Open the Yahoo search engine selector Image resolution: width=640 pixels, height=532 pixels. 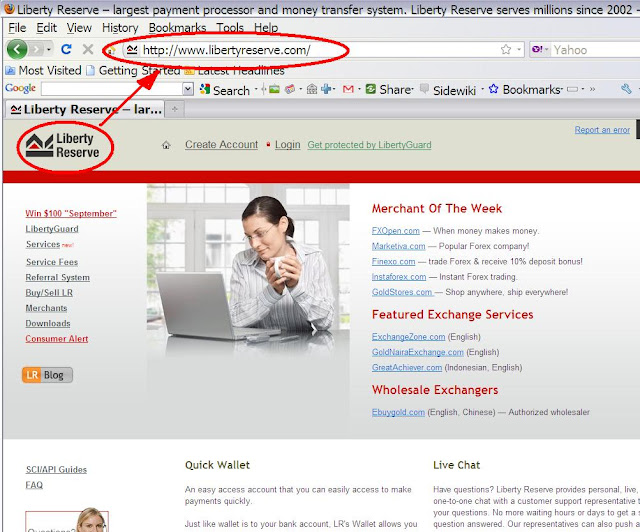click(540, 50)
